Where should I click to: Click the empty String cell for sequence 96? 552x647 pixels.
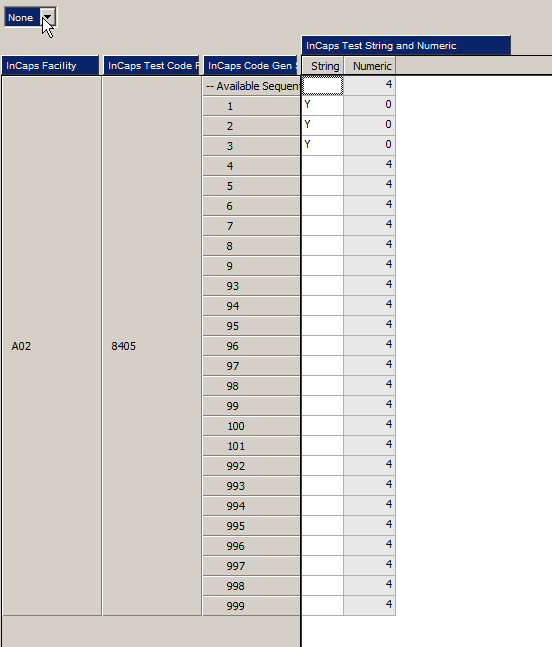323,346
